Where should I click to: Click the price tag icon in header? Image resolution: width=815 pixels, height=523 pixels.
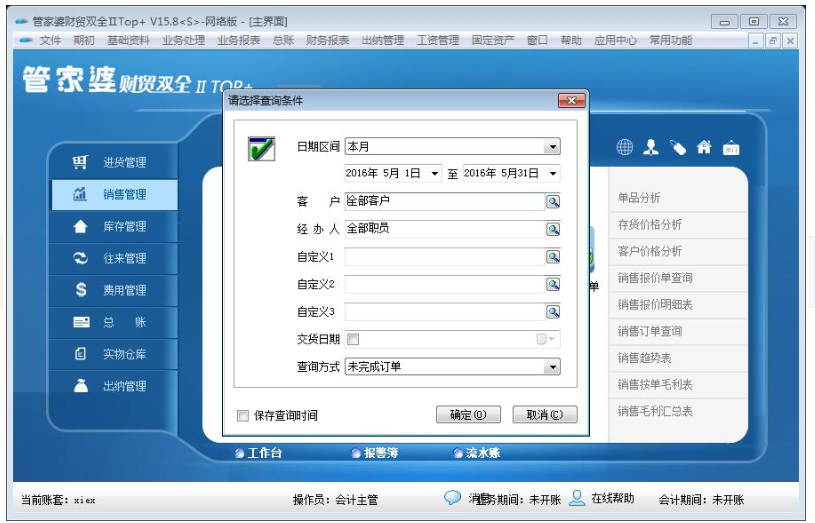click(x=678, y=148)
